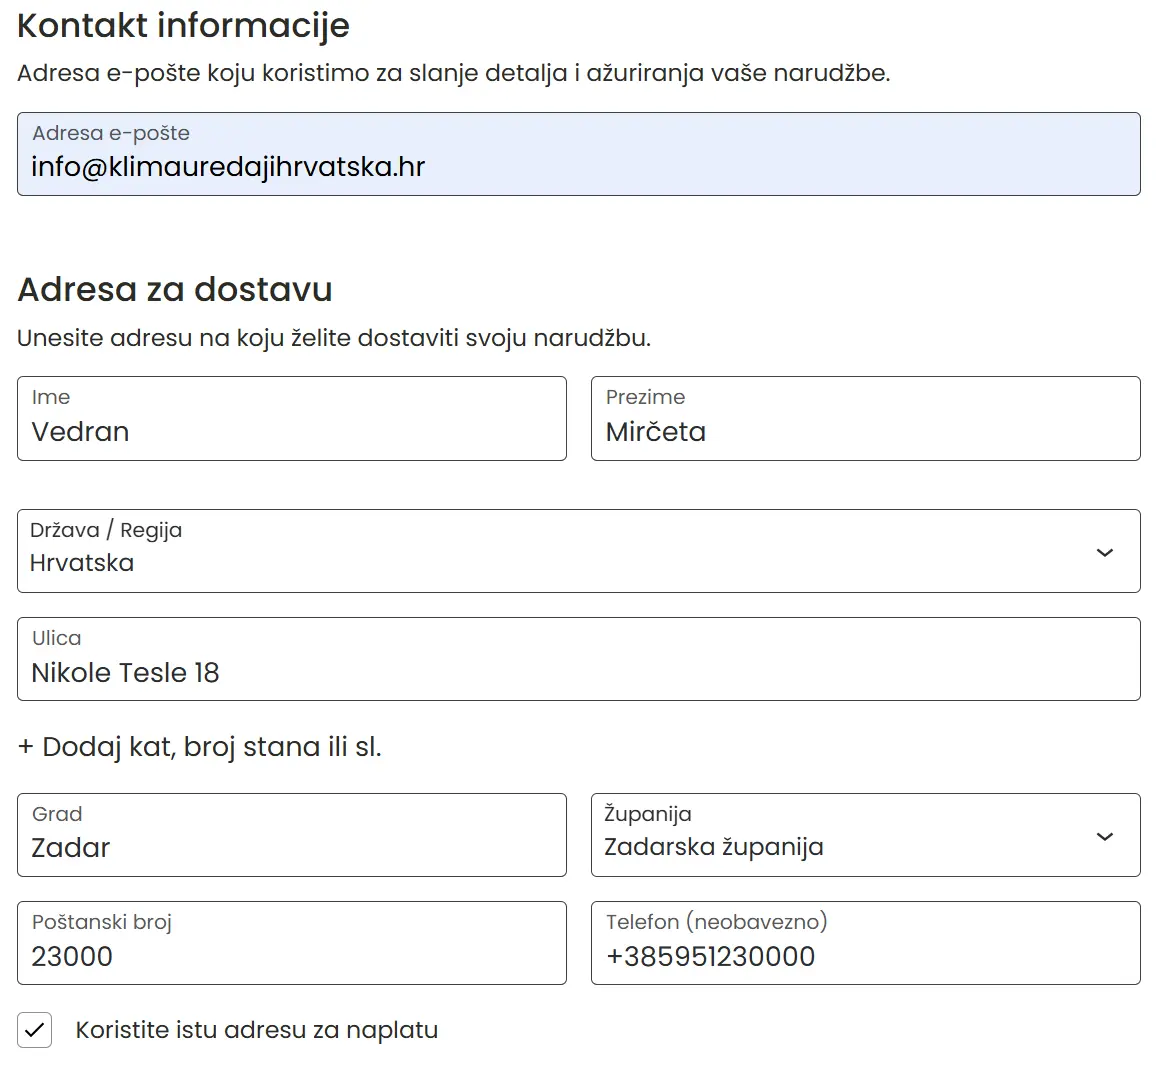1164x1071 pixels.
Task: Click the Ulica field with Nikole Tesle 18
Action: [x=578, y=660]
